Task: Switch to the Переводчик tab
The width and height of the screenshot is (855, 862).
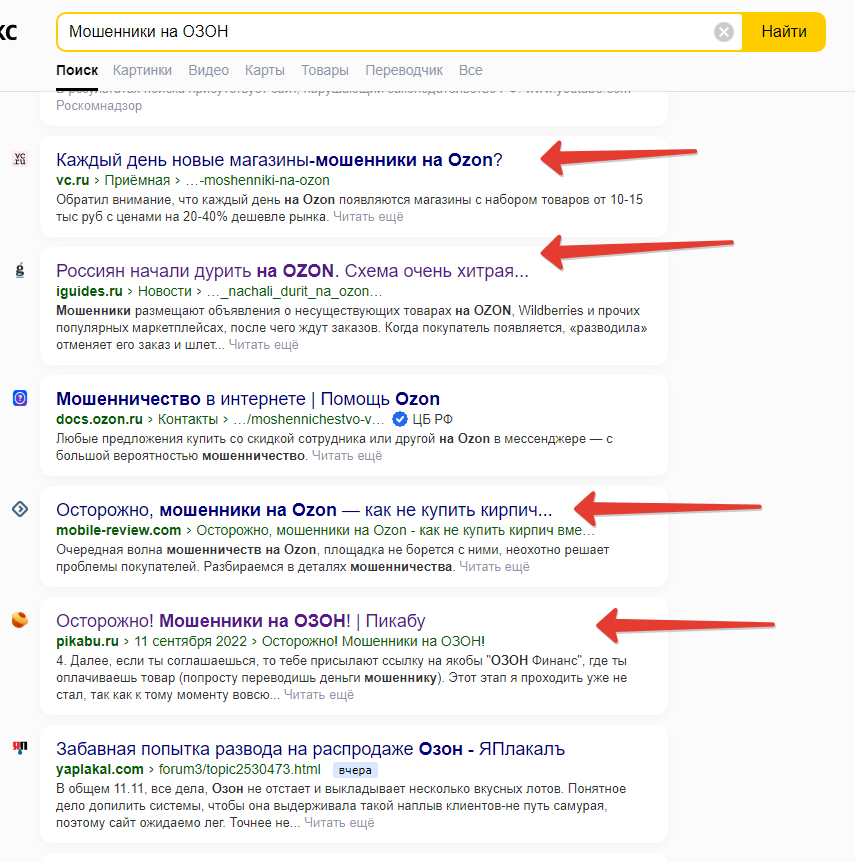Action: (404, 70)
